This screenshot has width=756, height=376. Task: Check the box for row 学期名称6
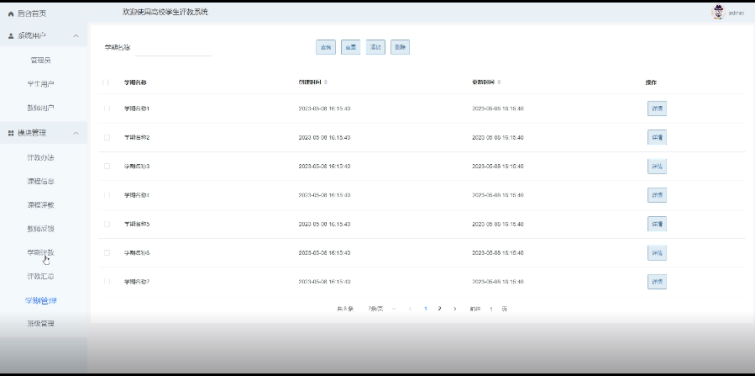click(x=107, y=253)
